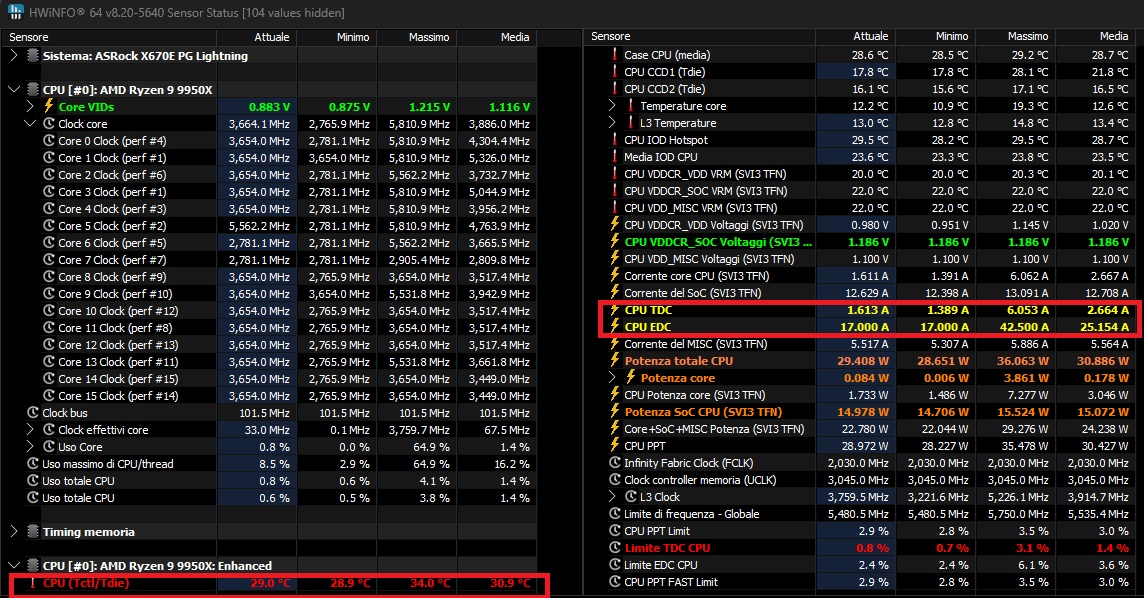Click the lightning icon of Potenza totale CPU

[614, 361]
